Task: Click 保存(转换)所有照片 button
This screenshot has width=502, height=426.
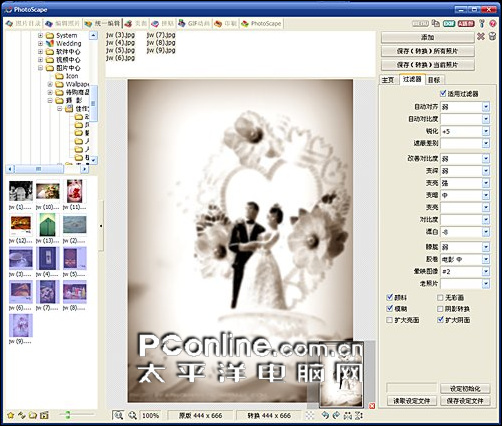Action: point(427,51)
